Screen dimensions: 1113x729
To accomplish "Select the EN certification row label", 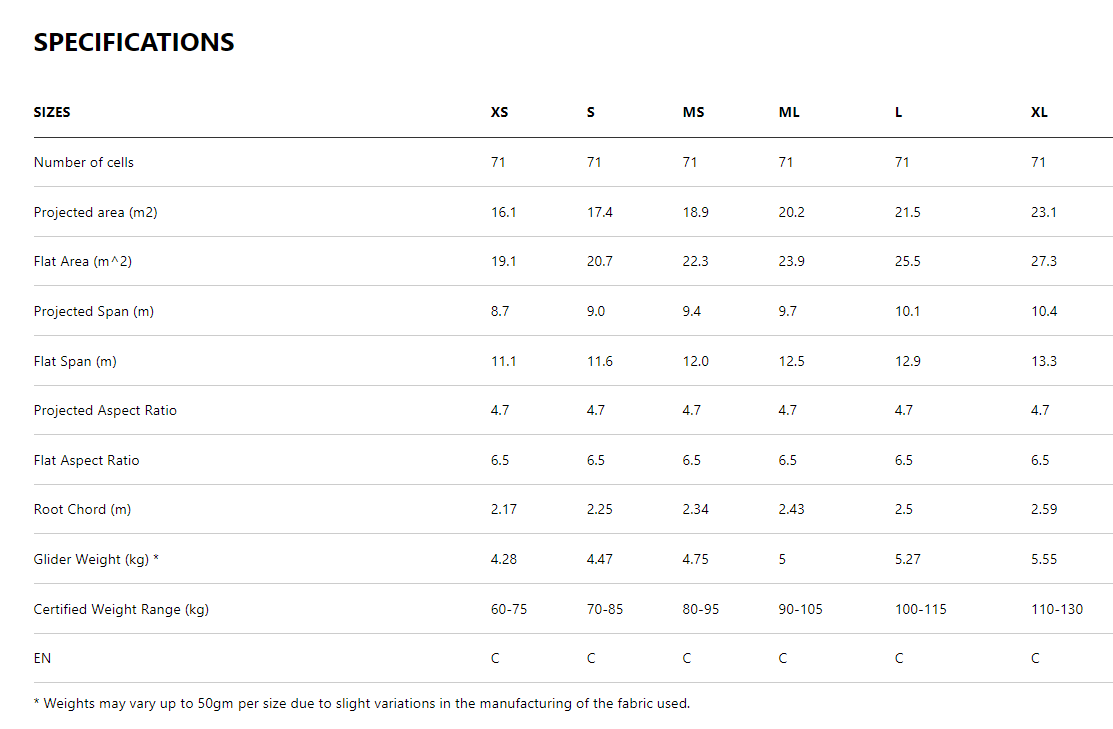I will pos(42,658).
